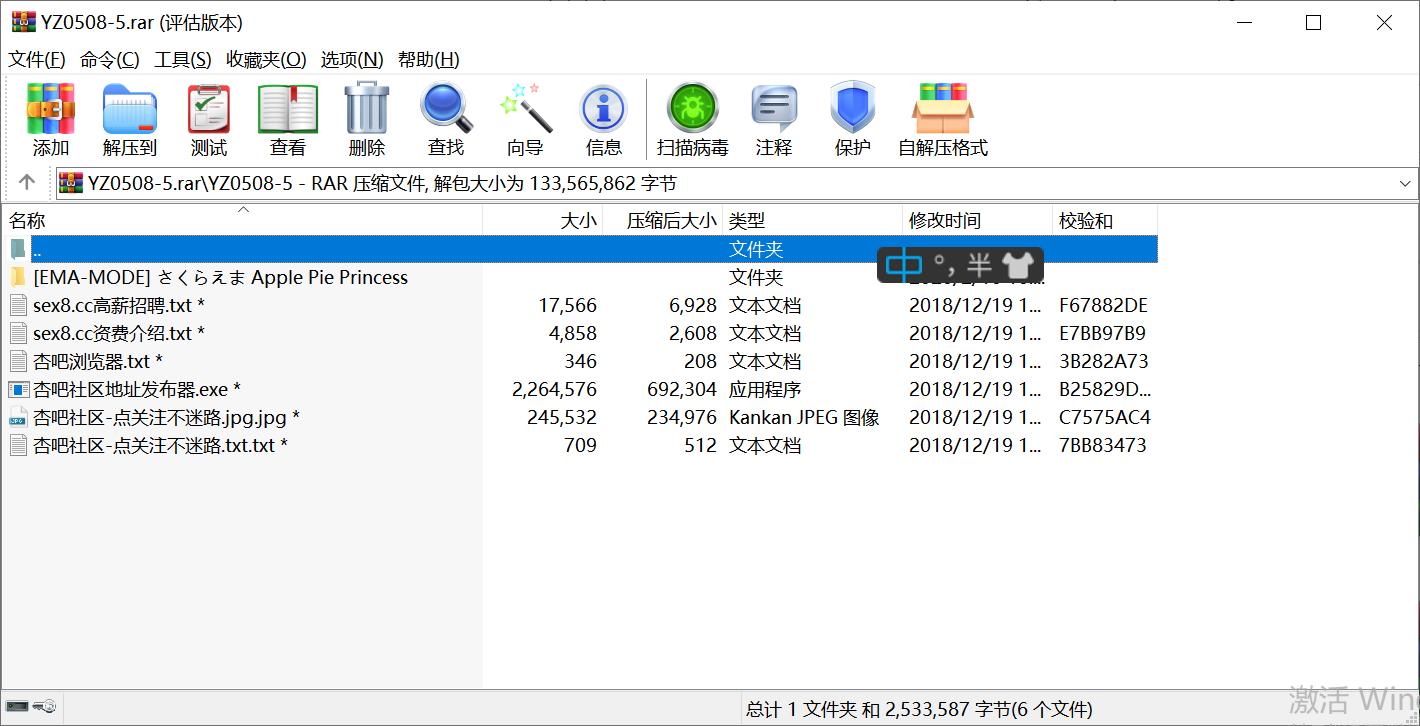Open the 文件(F) menu
1420x726 pixels.
[37, 59]
